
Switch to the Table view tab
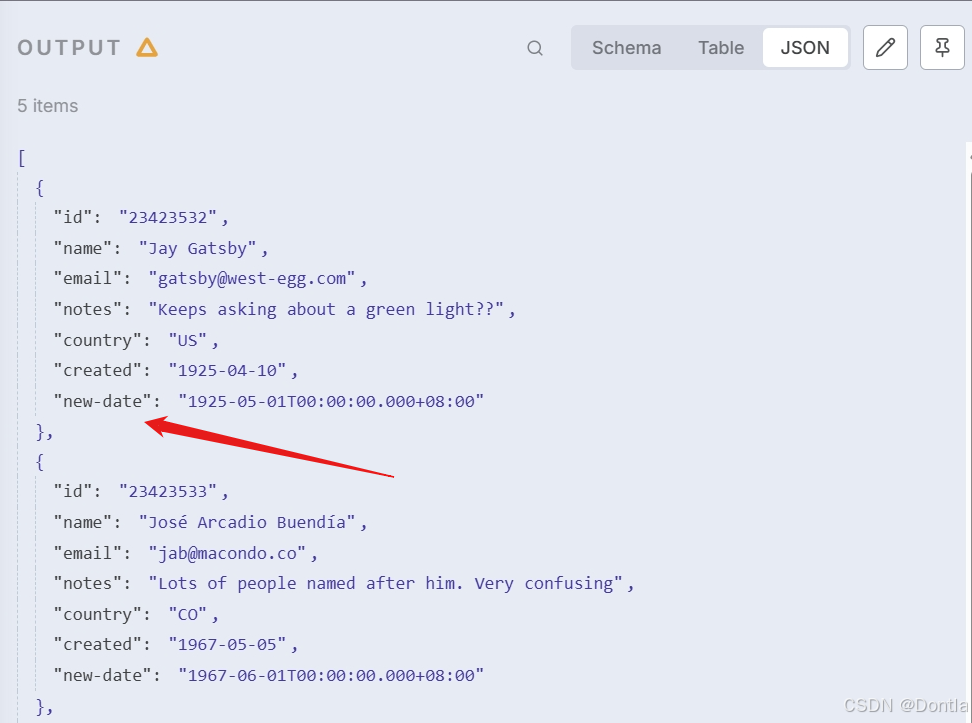pyautogui.click(x=721, y=48)
